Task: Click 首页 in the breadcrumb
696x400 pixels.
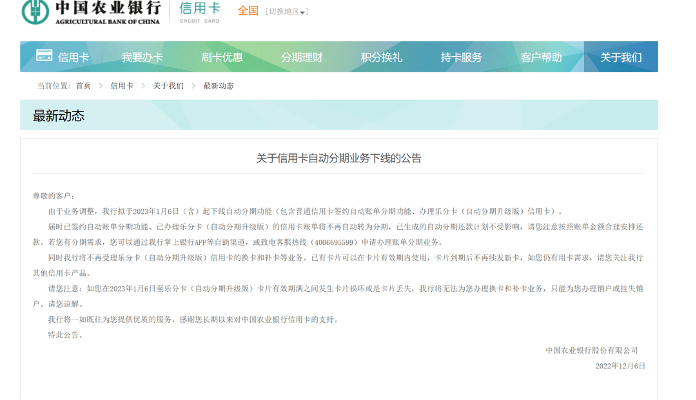Action: [83, 86]
